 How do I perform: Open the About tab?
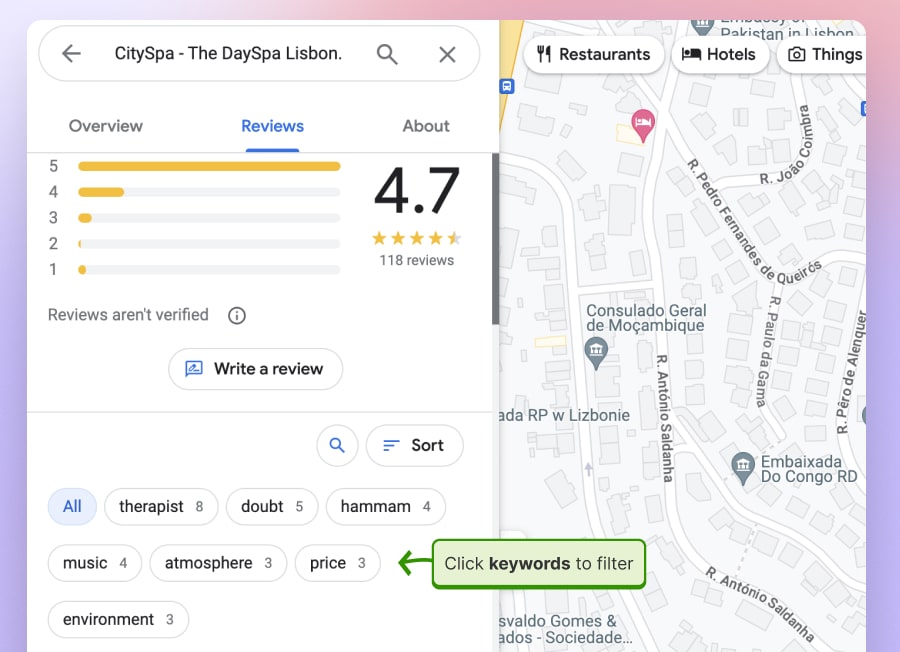point(426,126)
